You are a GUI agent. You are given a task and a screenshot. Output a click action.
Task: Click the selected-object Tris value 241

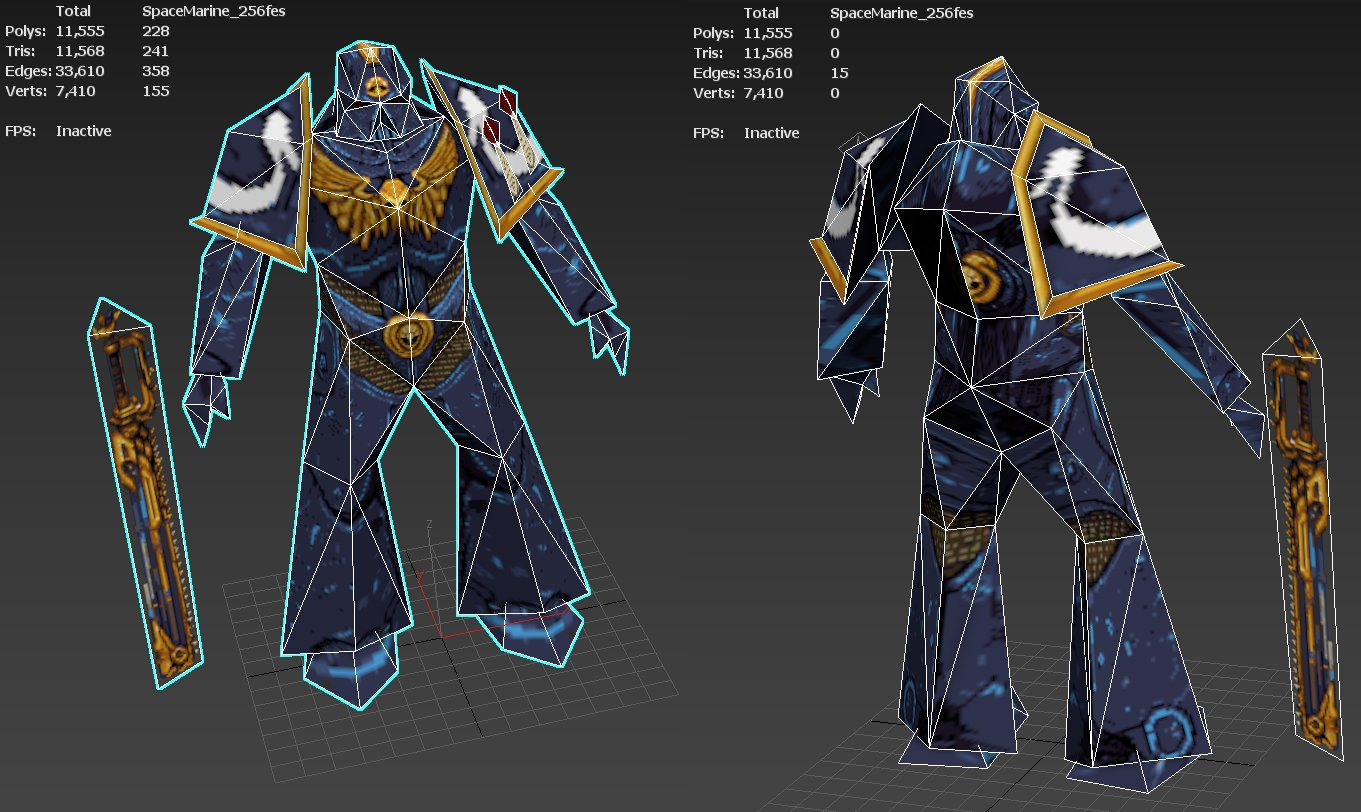click(x=156, y=51)
